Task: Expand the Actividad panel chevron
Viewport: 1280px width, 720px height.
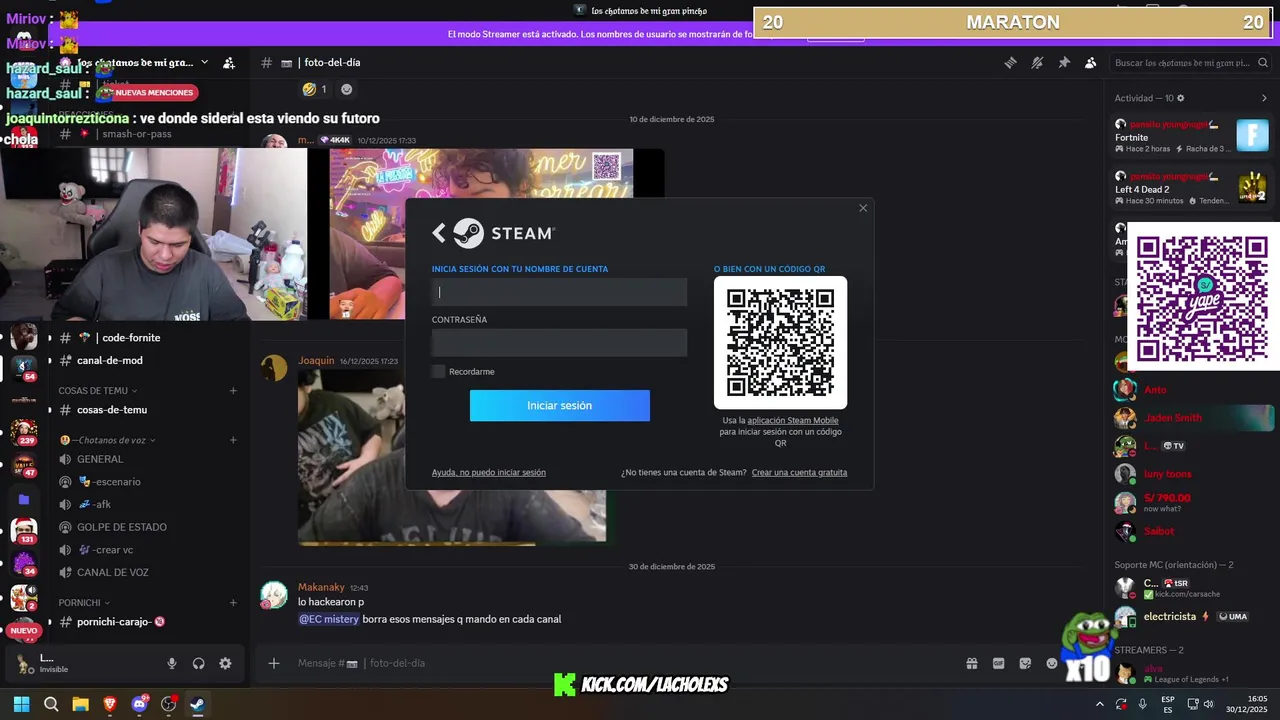Action: pyautogui.click(x=1264, y=98)
